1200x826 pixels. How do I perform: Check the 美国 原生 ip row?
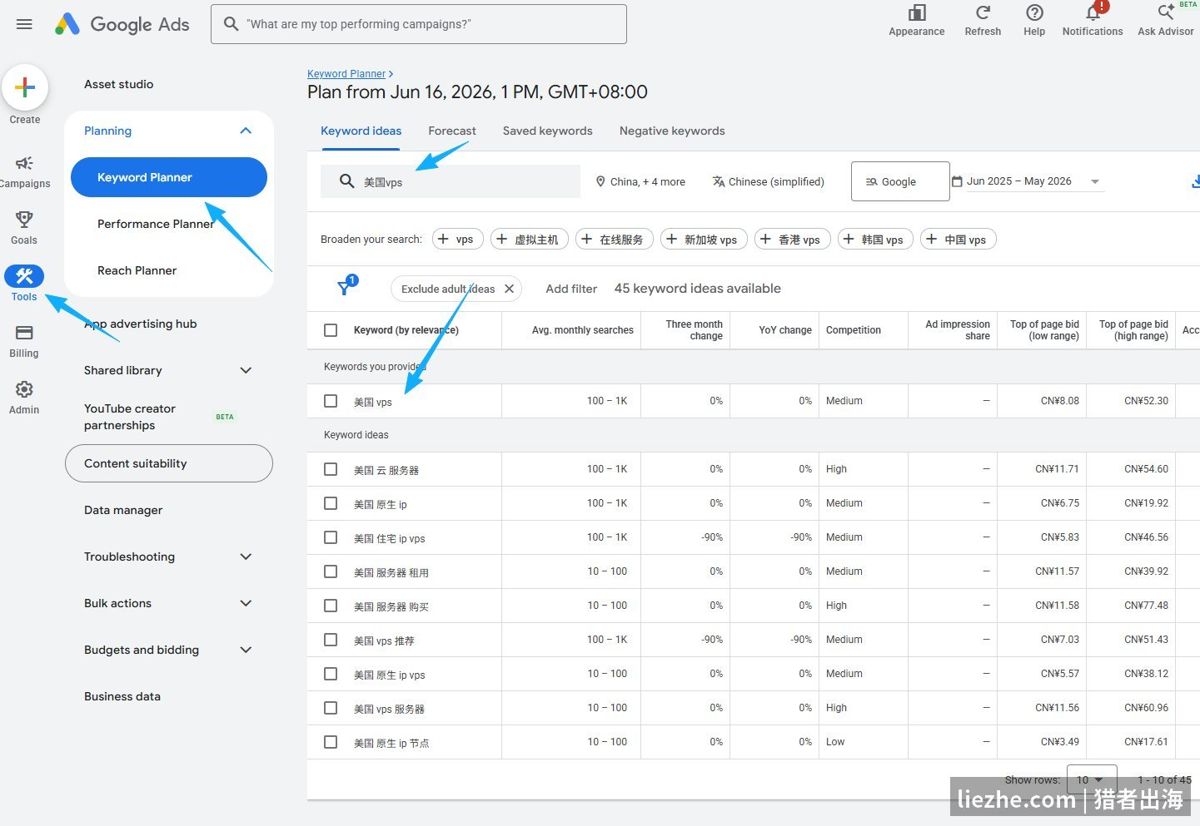[331, 503]
